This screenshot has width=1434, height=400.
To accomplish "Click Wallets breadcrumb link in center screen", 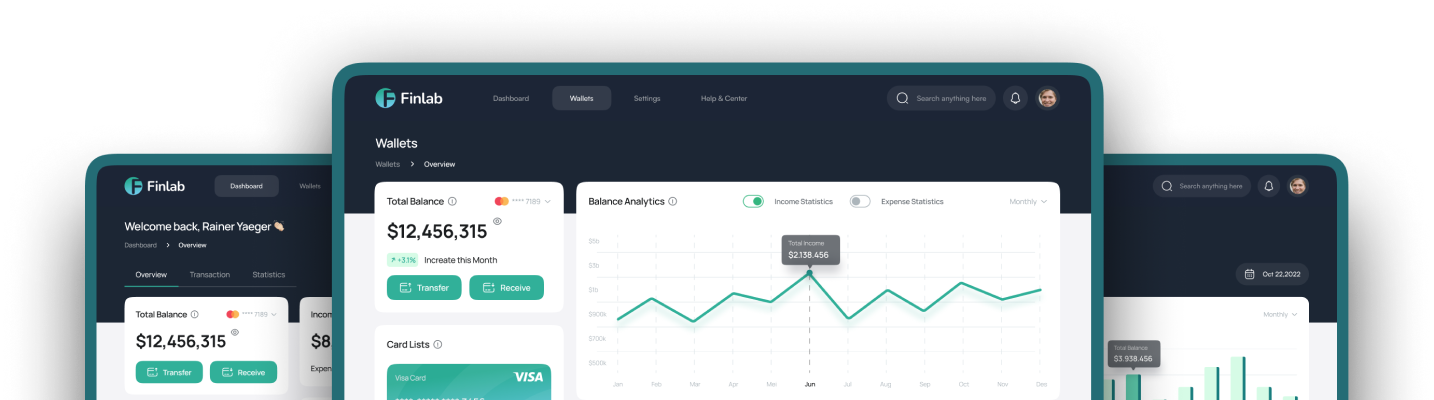I will coord(388,164).
